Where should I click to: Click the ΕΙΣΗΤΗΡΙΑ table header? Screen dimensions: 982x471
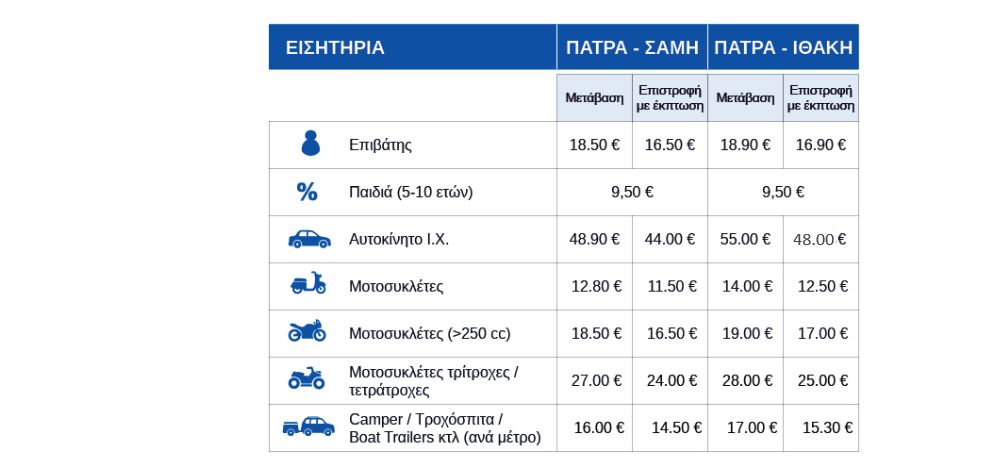[x=413, y=47]
